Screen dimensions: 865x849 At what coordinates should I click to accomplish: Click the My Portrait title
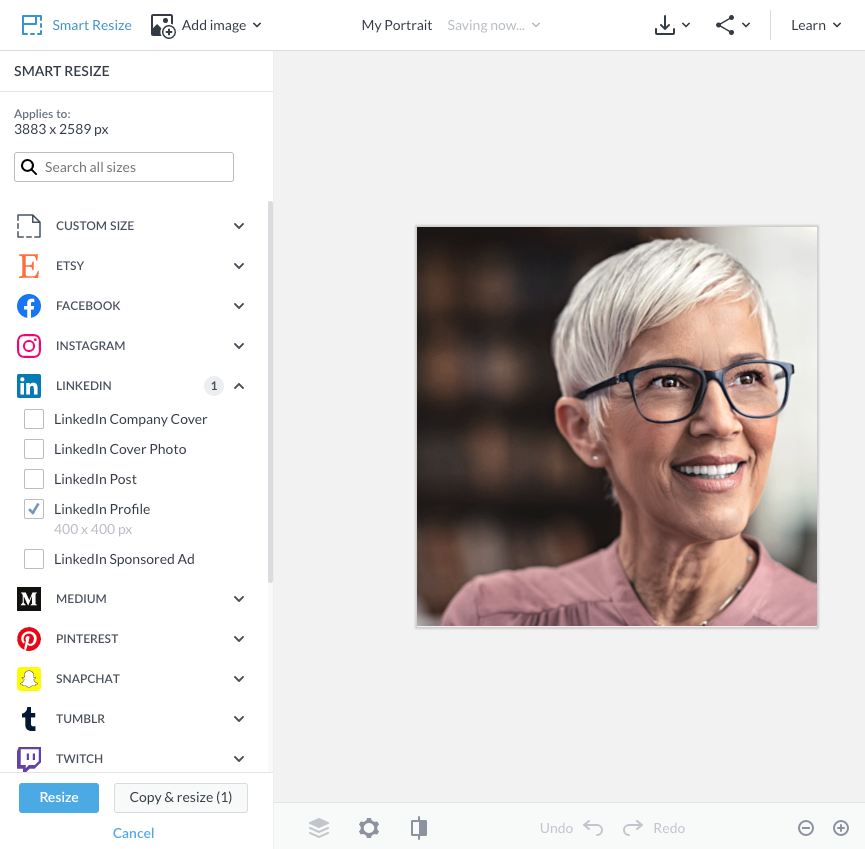397,25
